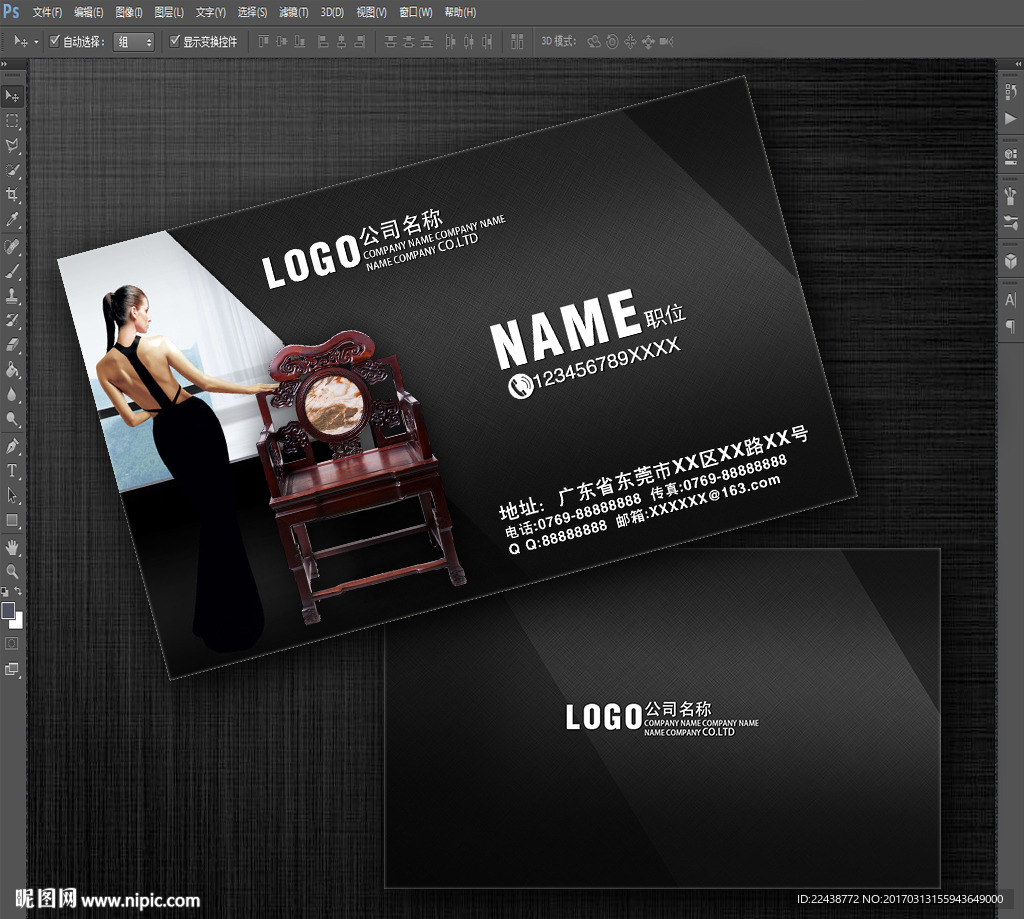Distribute left edges of layers
The width and height of the screenshot is (1024, 919).
click(450, 42)
